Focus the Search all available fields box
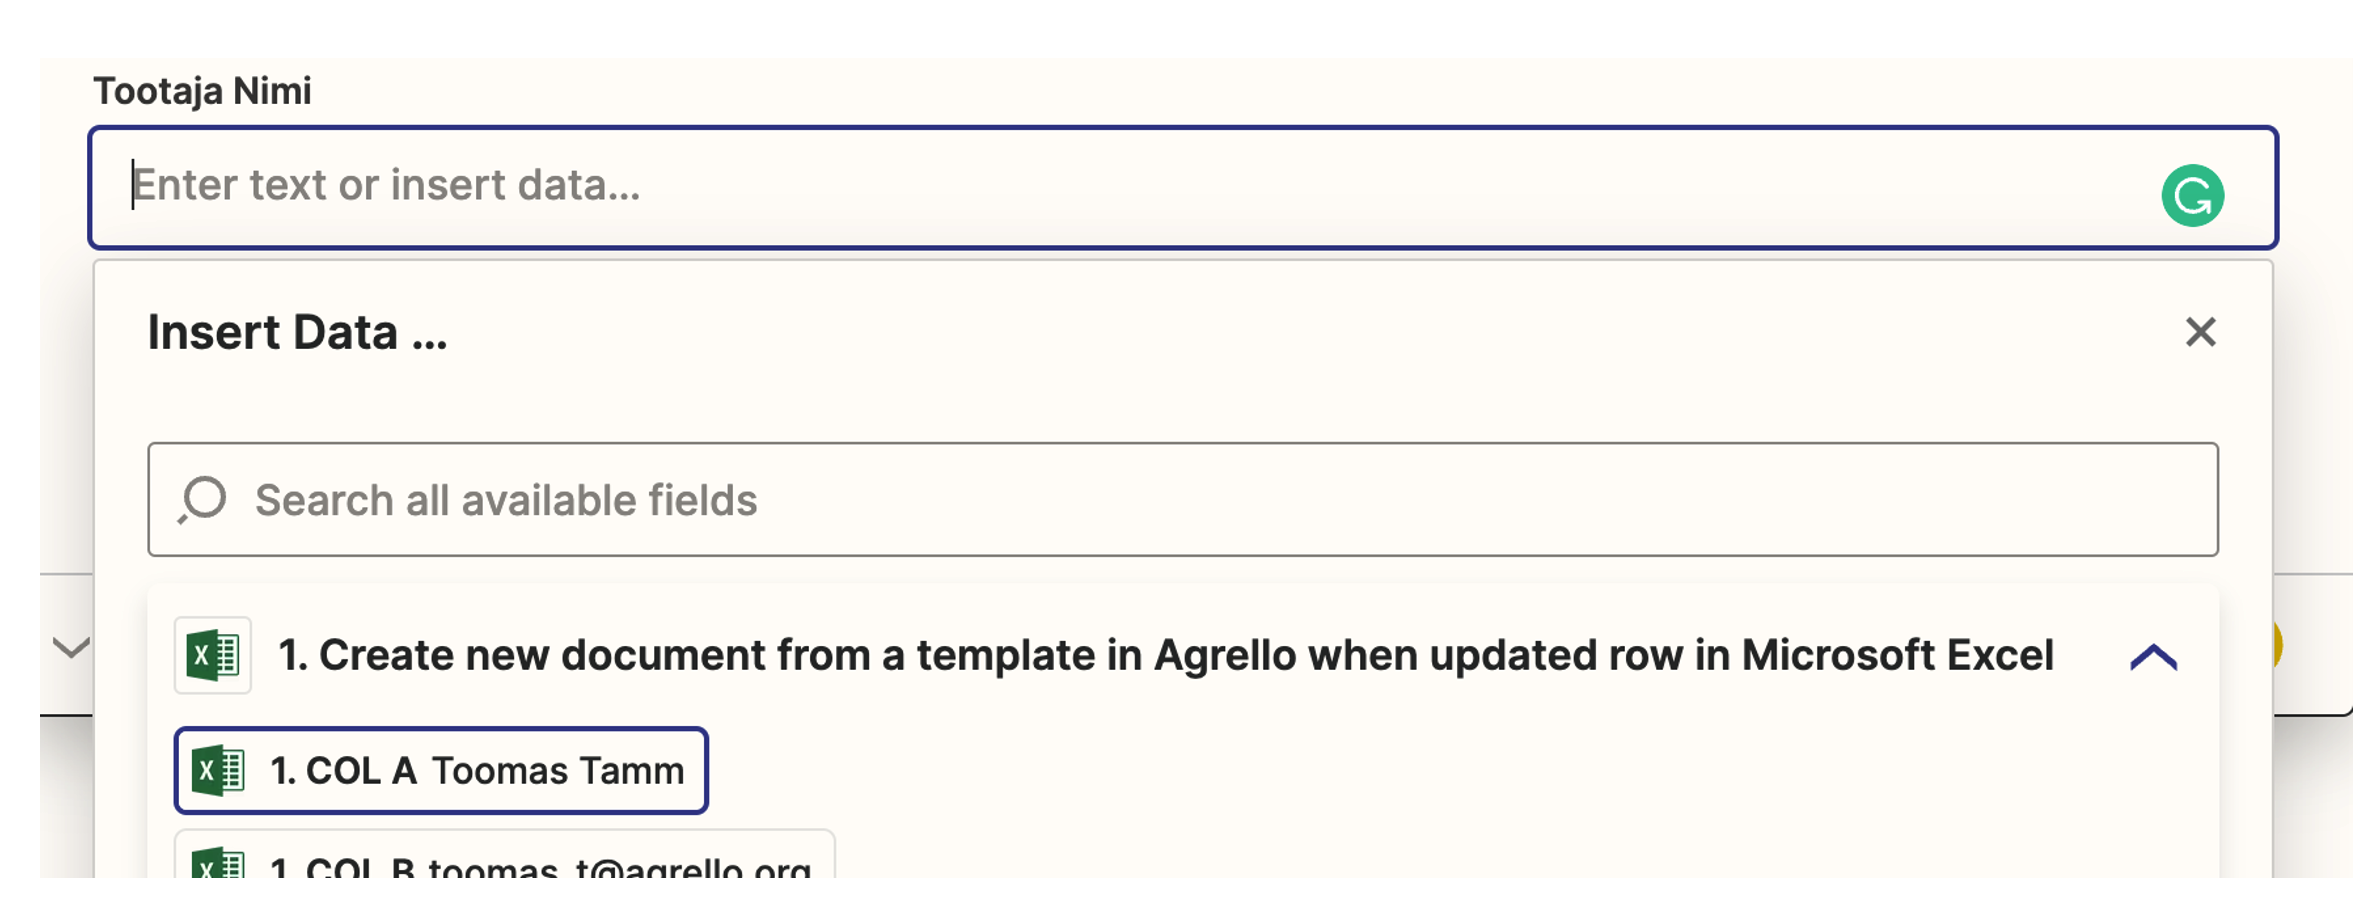 1180,499
